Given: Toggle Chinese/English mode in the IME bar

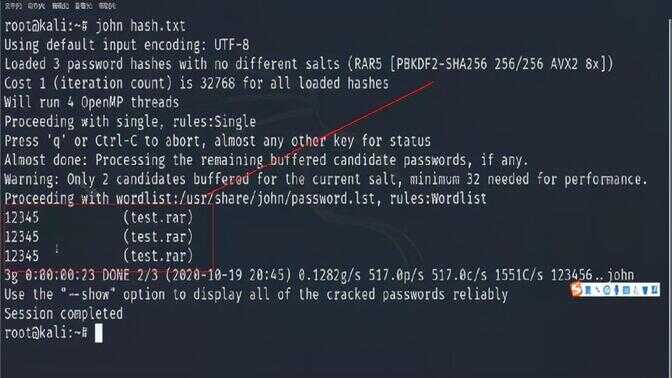Looking at the screenshot, I should (588, 290).
